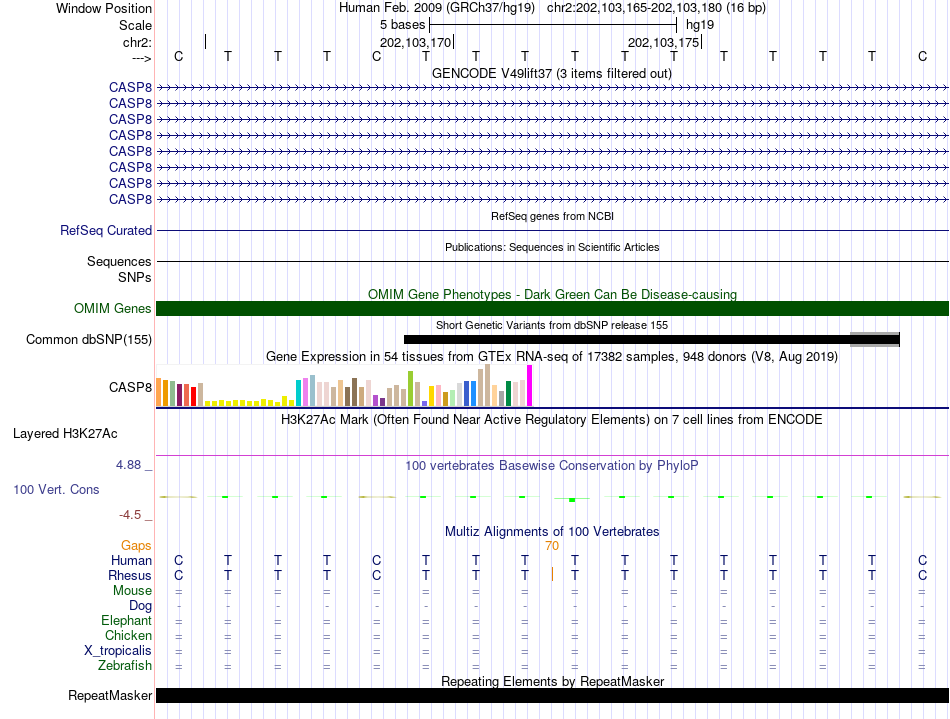The width and height of the screenshot is (950, 719).
Task: Click the hg19 assembly text
Action: coord(700,25)
